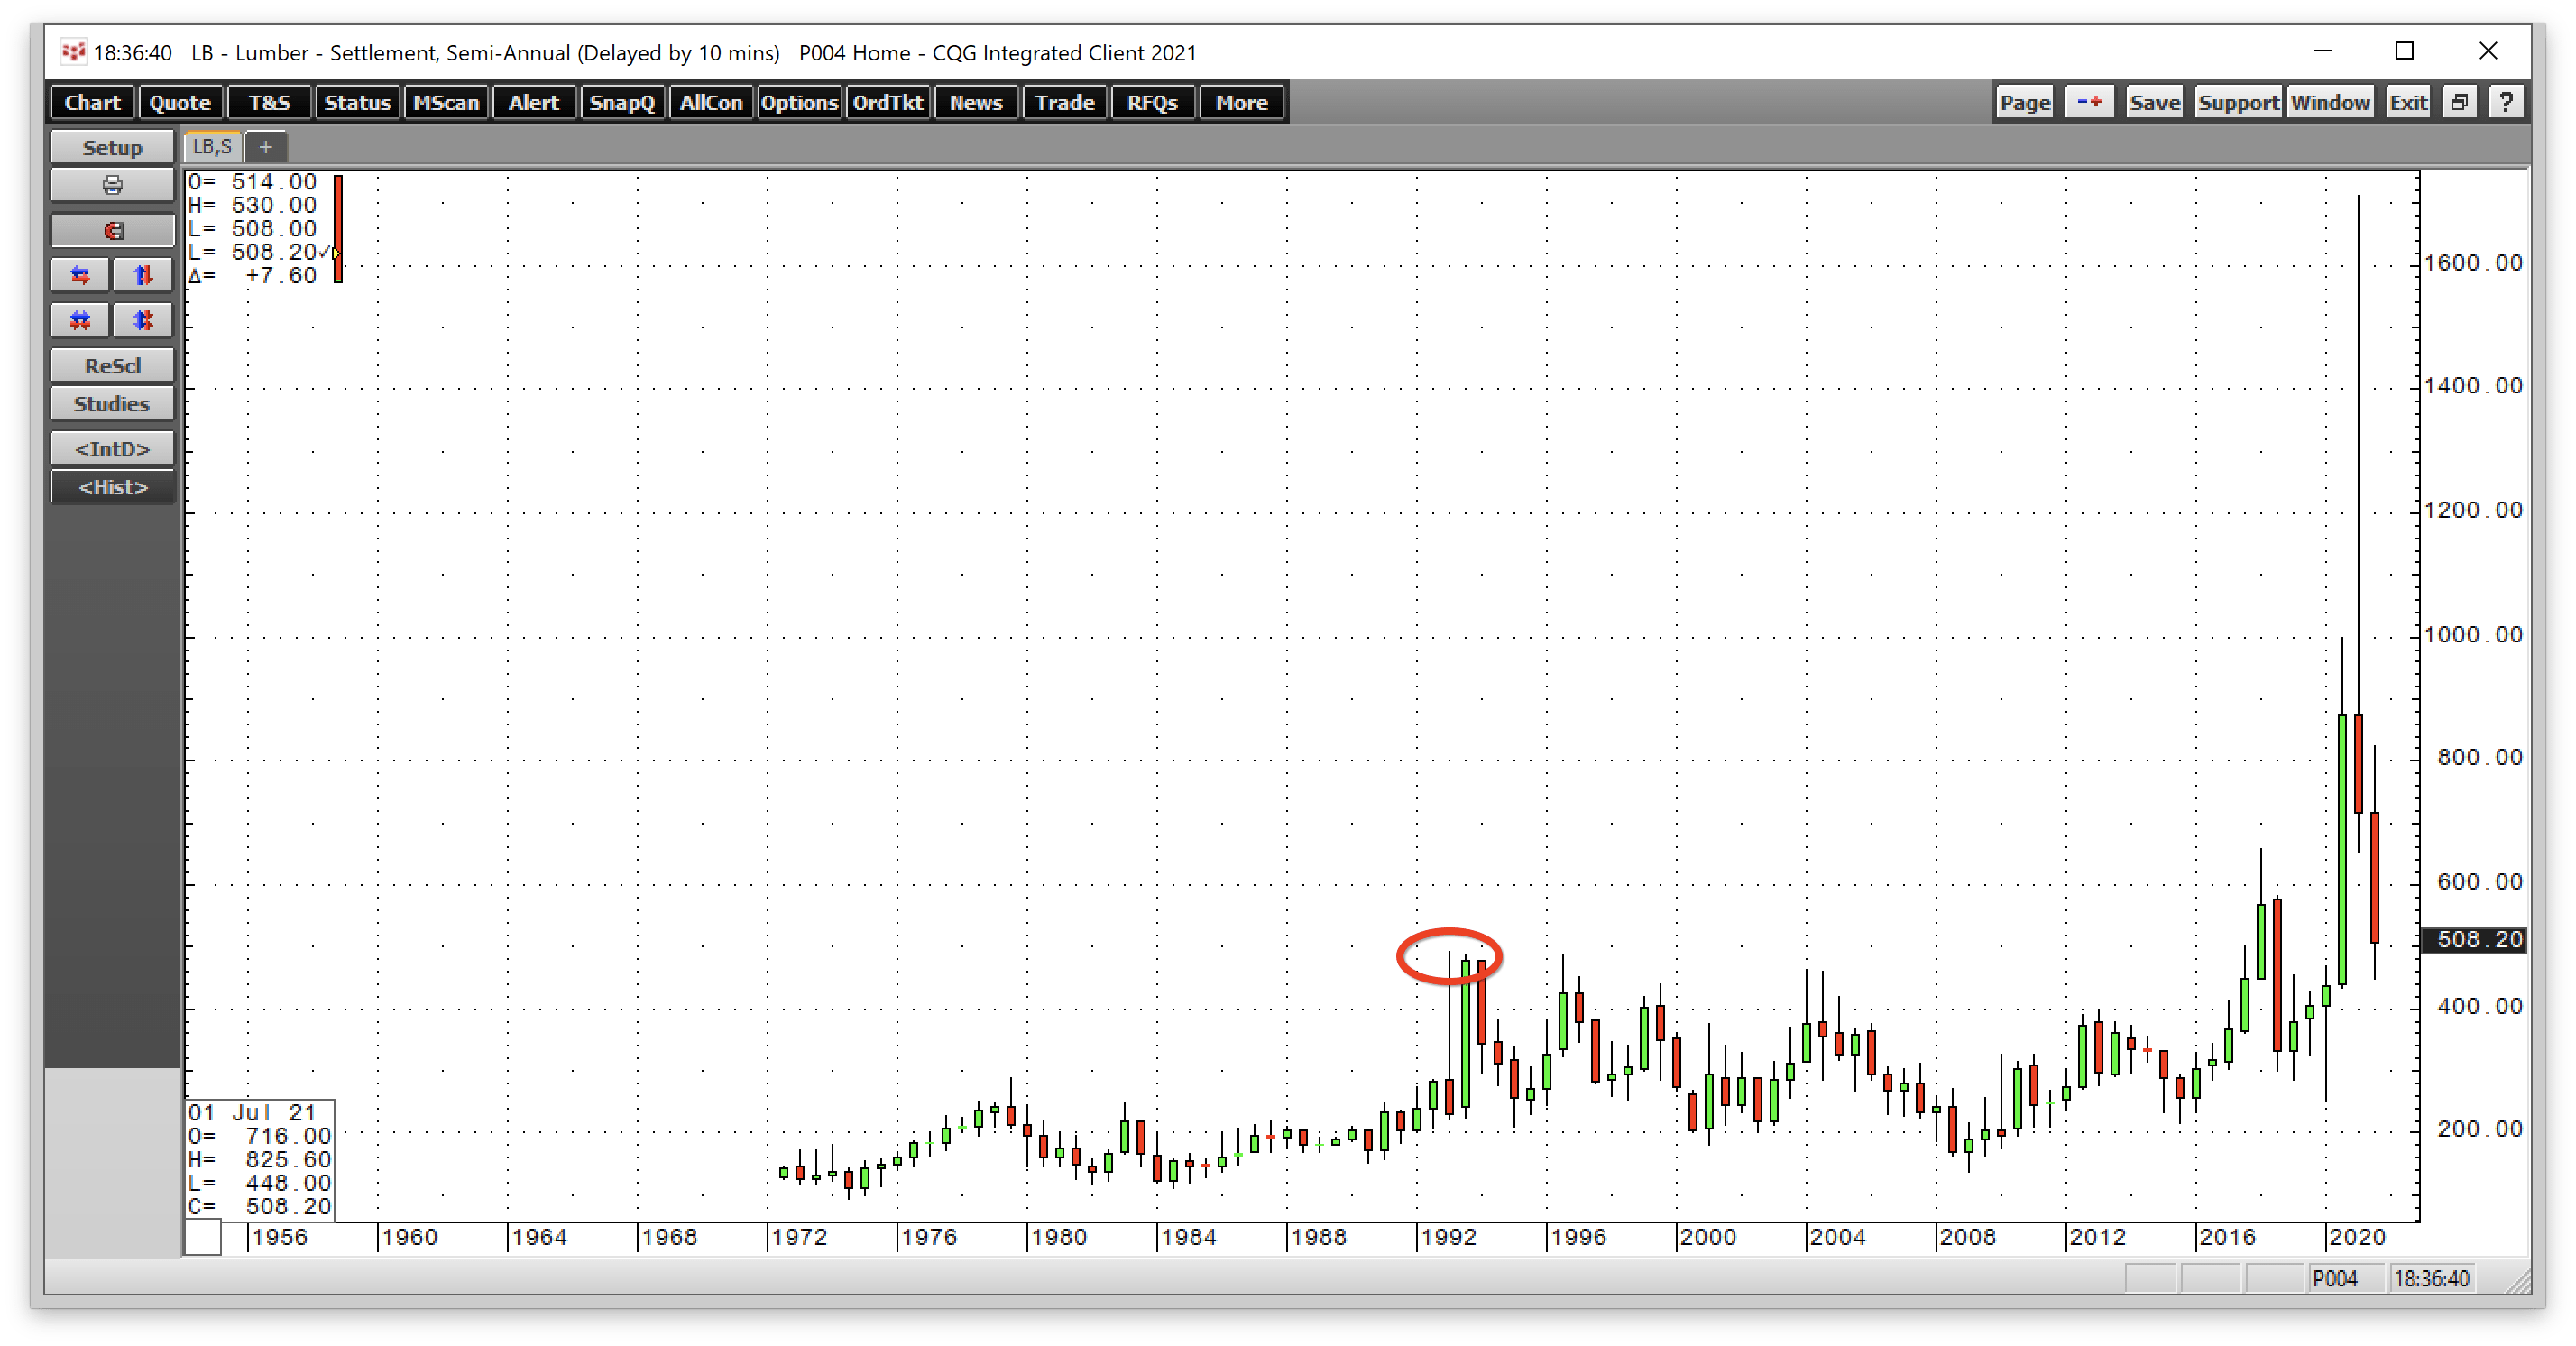The width and height of the screenshot is (2576, 1346).
Task: Click the 1600.00 price axis label
Action: pos(2473,263)
